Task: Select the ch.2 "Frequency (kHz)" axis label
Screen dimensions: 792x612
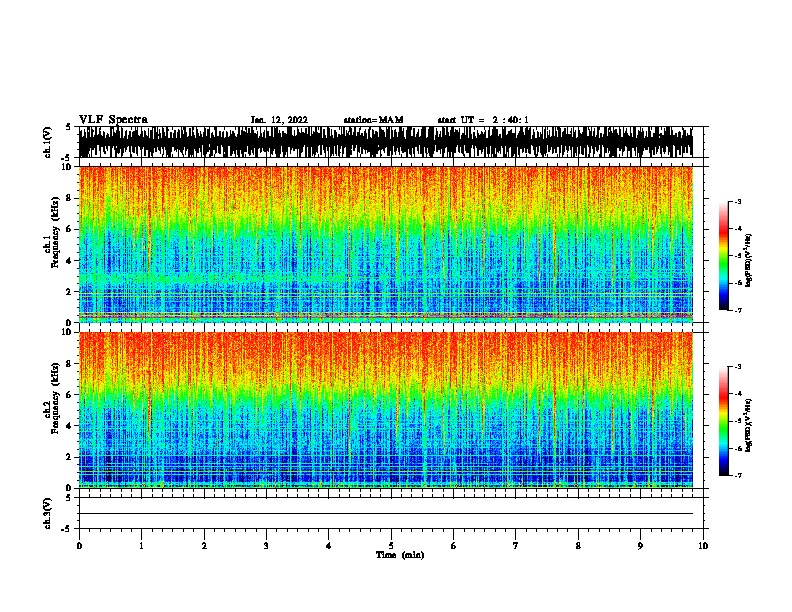Action: (55, 398)
